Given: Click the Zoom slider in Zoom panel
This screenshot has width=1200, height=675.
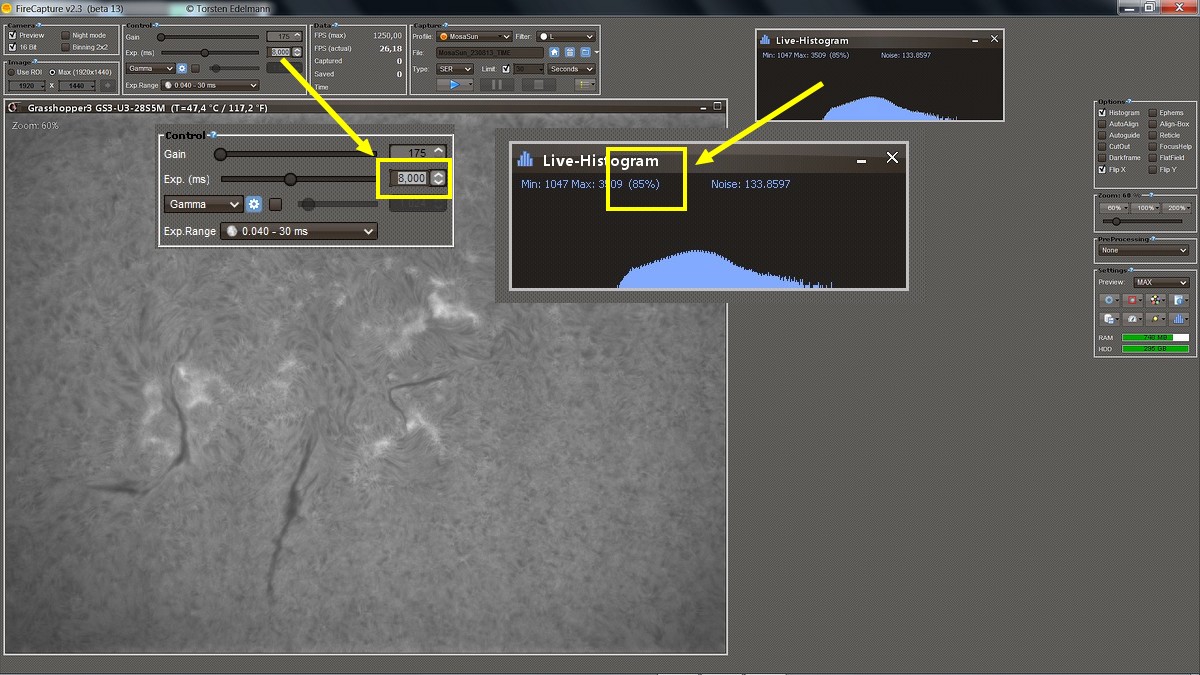Looking at the screenshot, I should (x=1142, y=221).
